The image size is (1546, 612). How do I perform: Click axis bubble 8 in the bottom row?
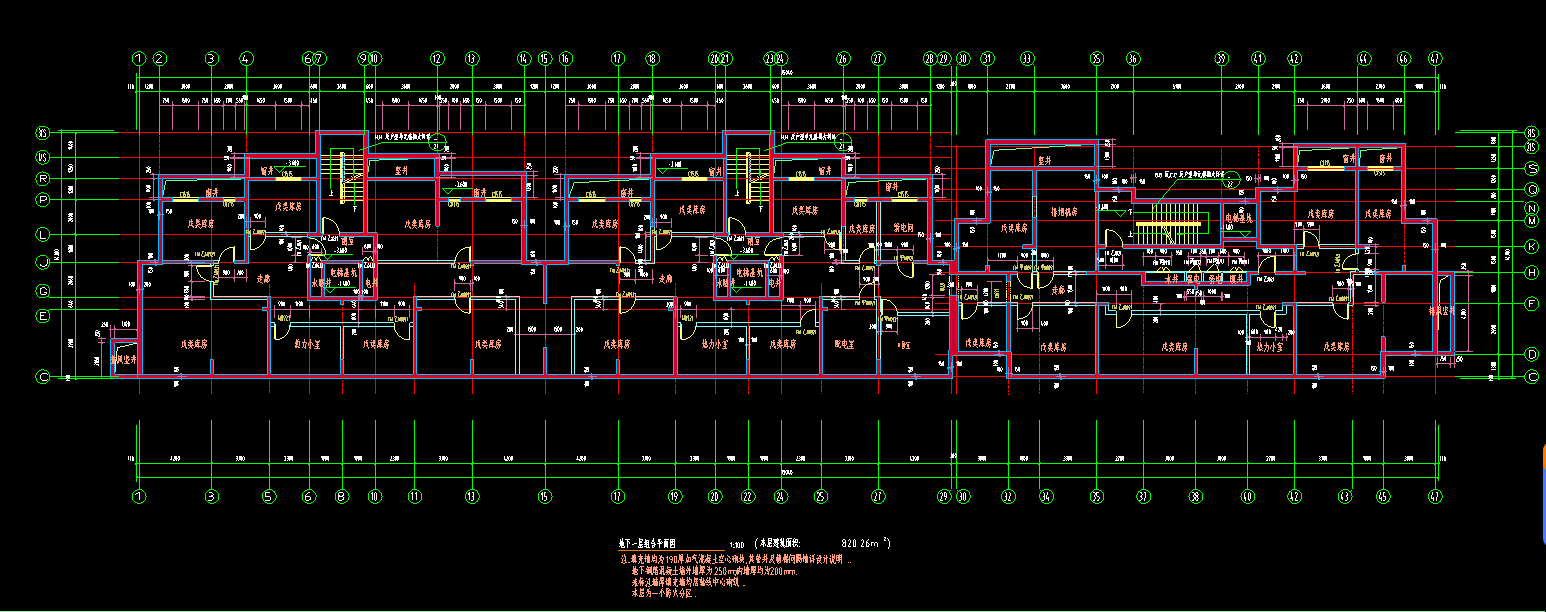[x=341, y=496]
